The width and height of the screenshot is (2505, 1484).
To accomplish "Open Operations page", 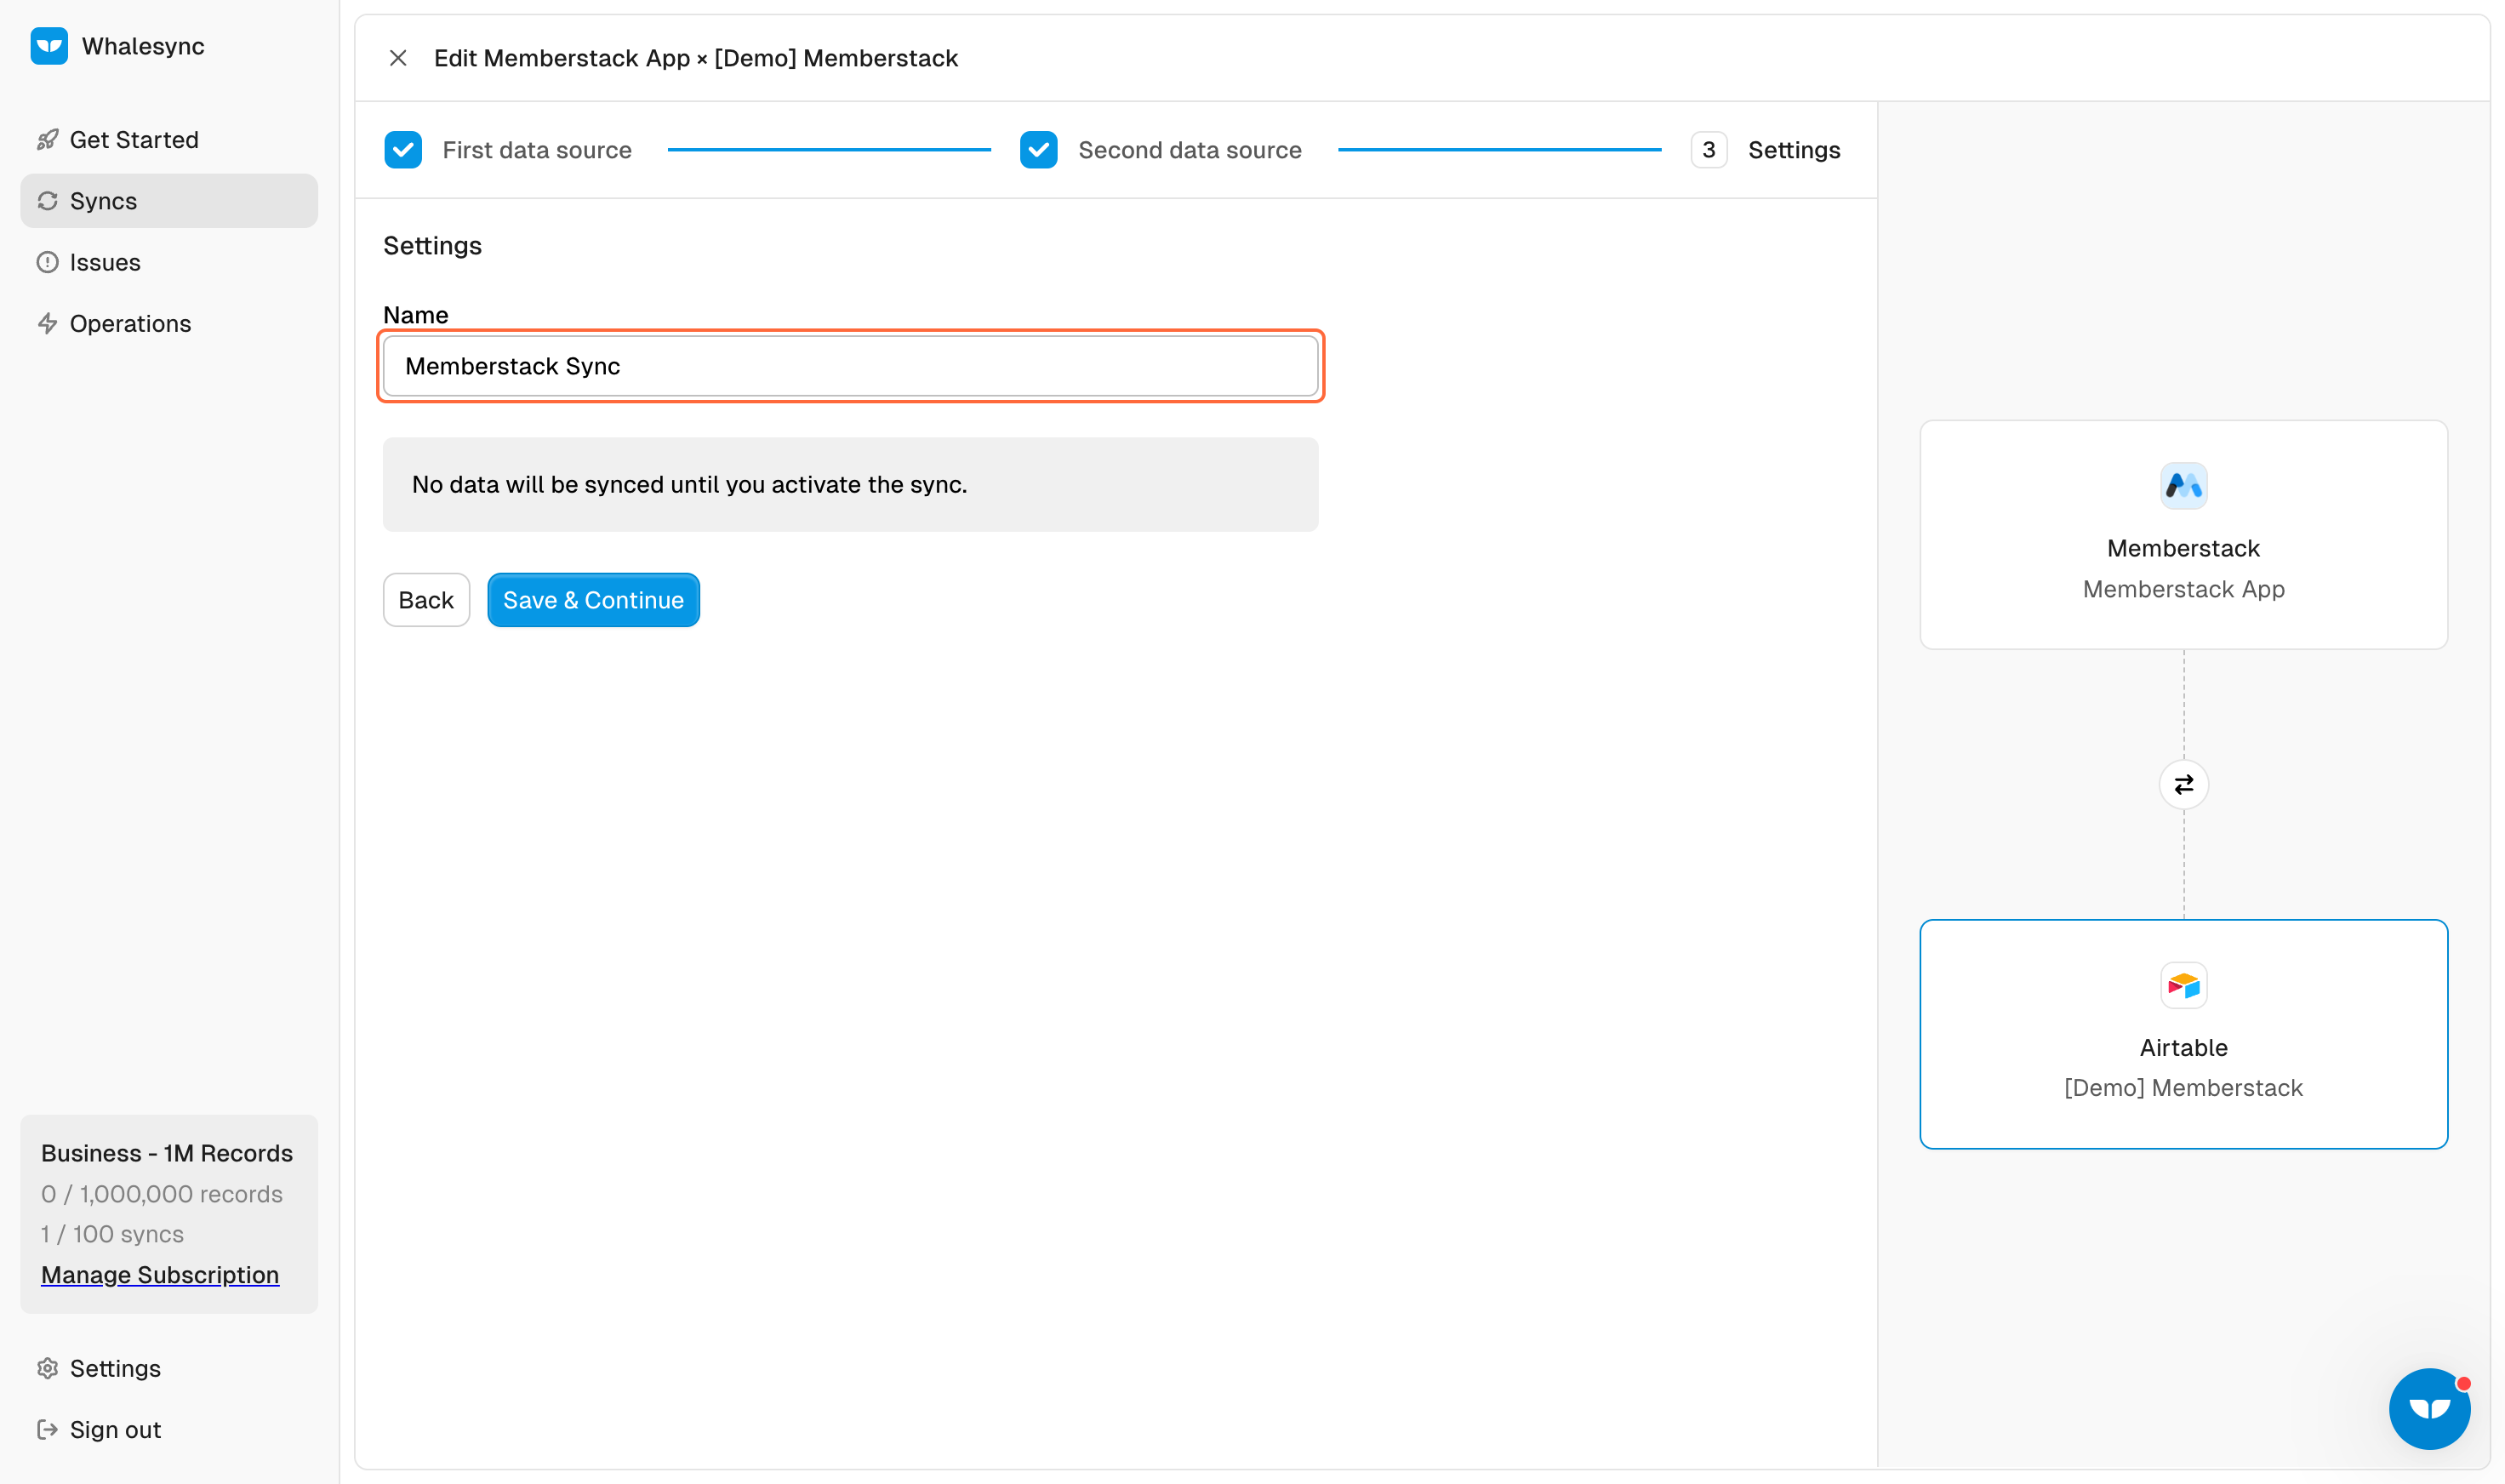I will pyautogui.click(x=169, y=323).
